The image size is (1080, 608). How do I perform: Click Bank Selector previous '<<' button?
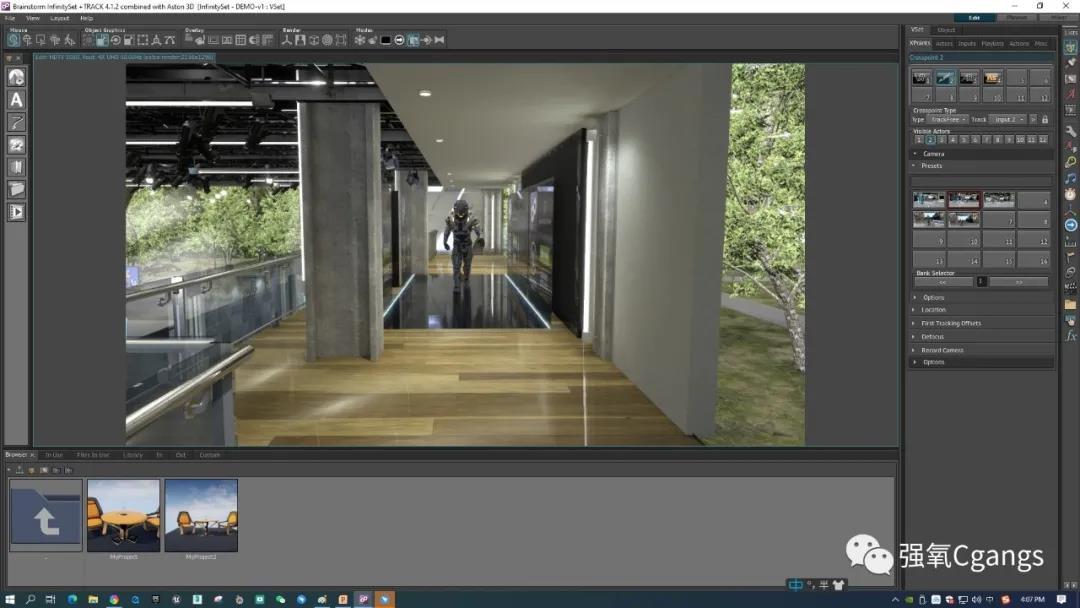tap(943, 282)
